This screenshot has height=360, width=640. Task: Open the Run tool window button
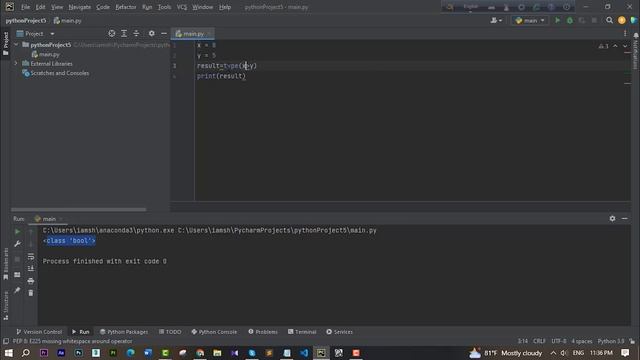click(x=80, y=332)
